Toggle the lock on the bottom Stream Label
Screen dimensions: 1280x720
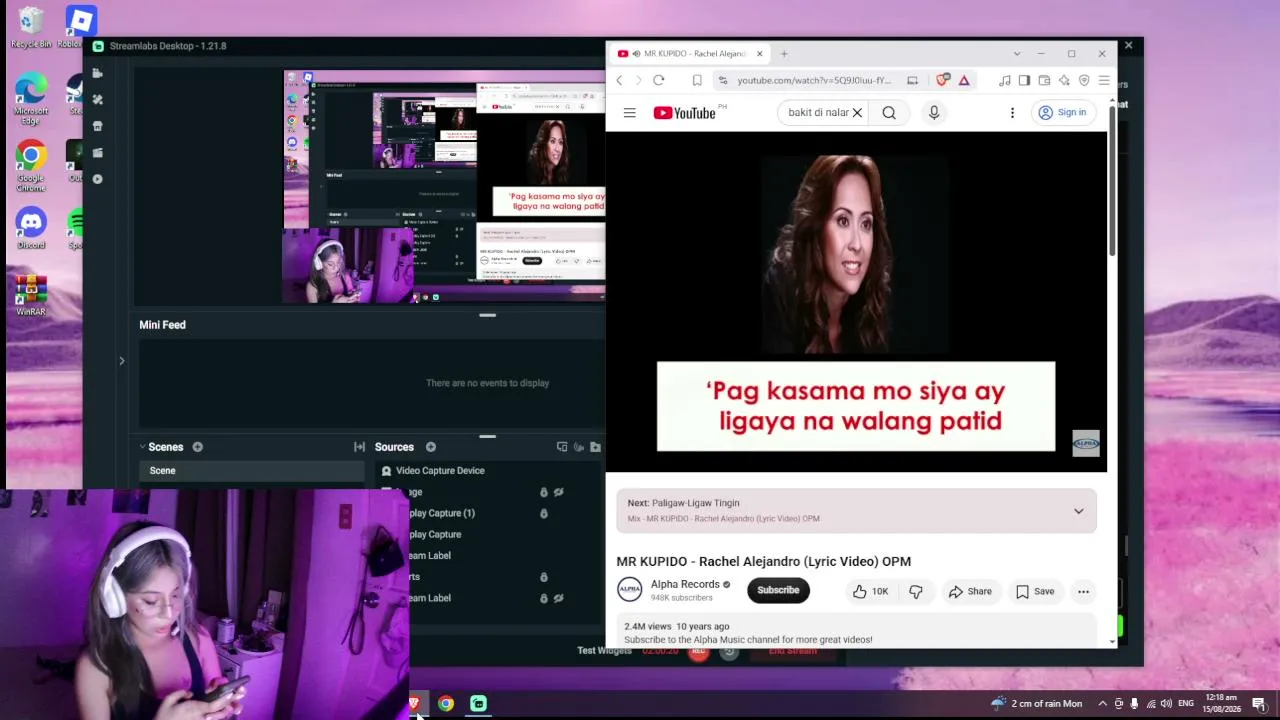(544, 598)
